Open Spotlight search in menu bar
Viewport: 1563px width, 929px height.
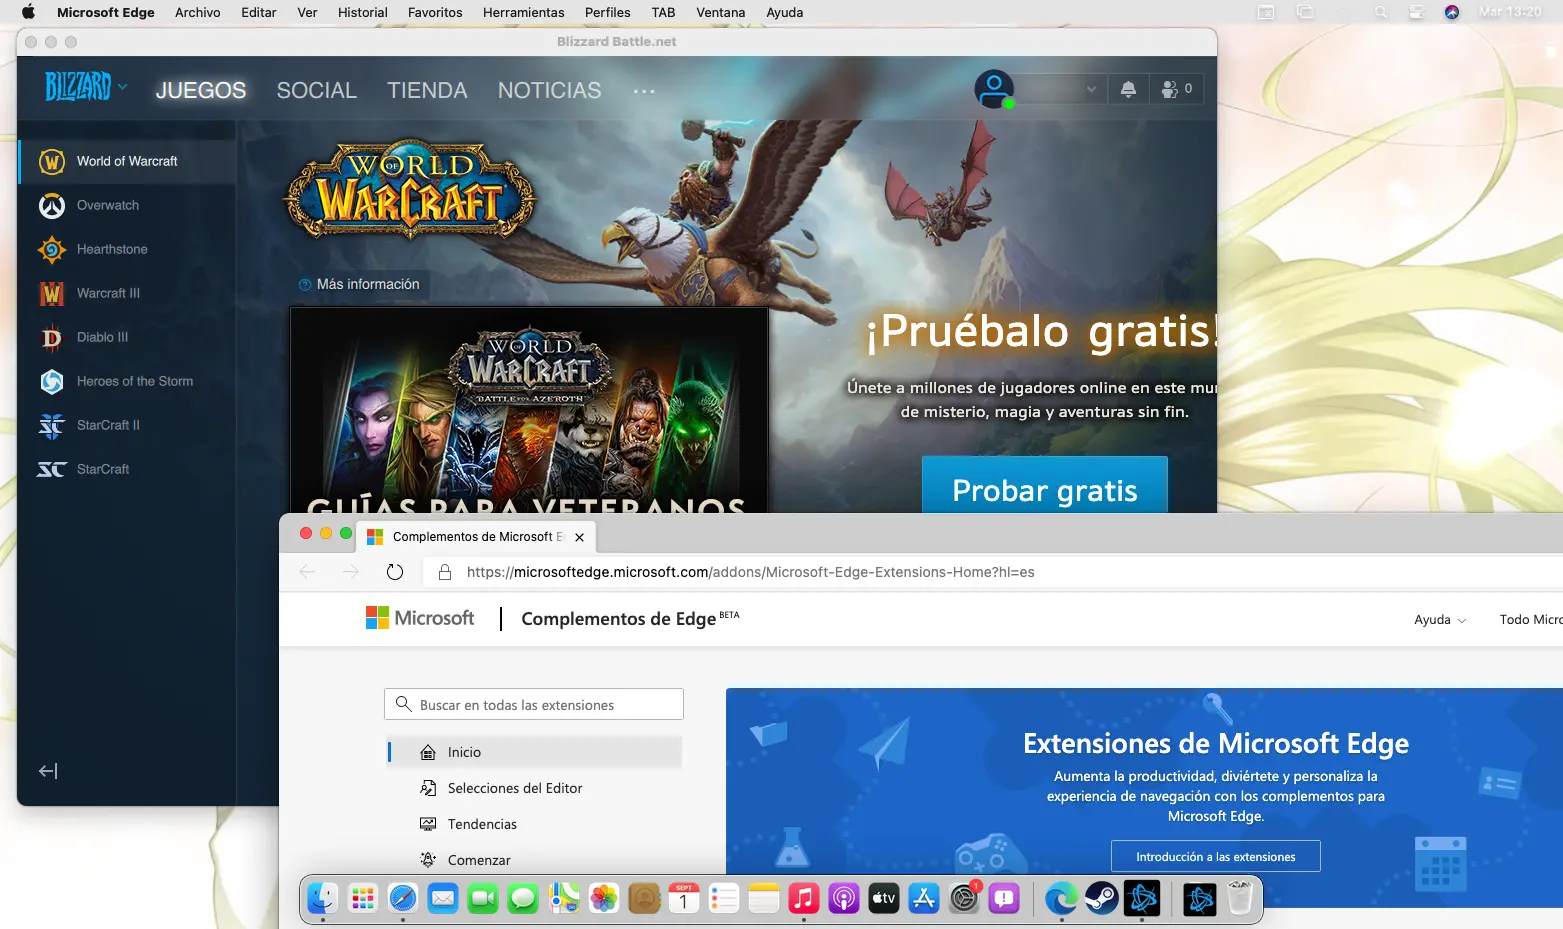(1381, 12)
